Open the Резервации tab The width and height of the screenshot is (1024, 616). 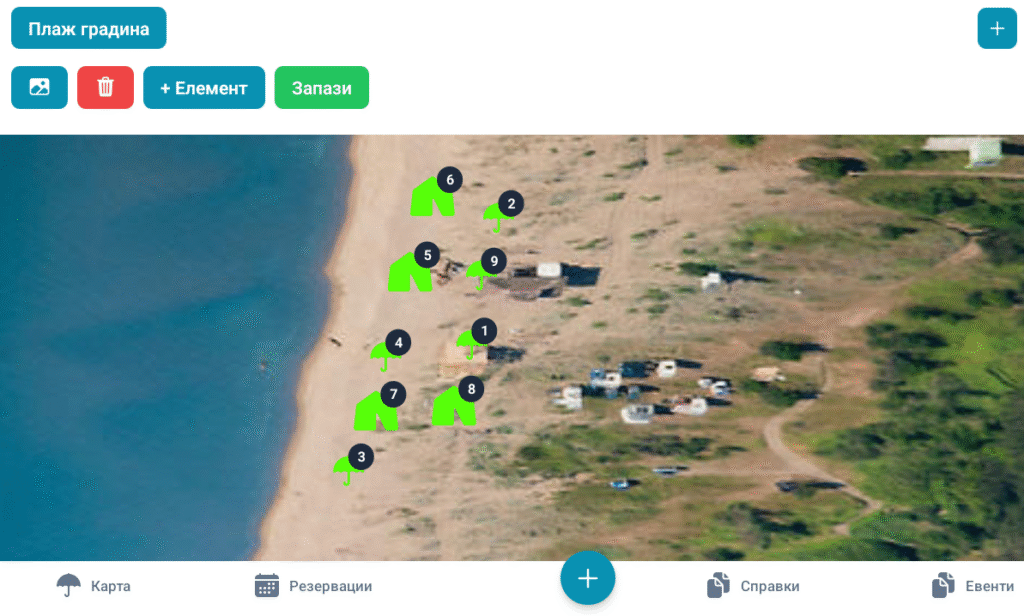click(313, 586)
